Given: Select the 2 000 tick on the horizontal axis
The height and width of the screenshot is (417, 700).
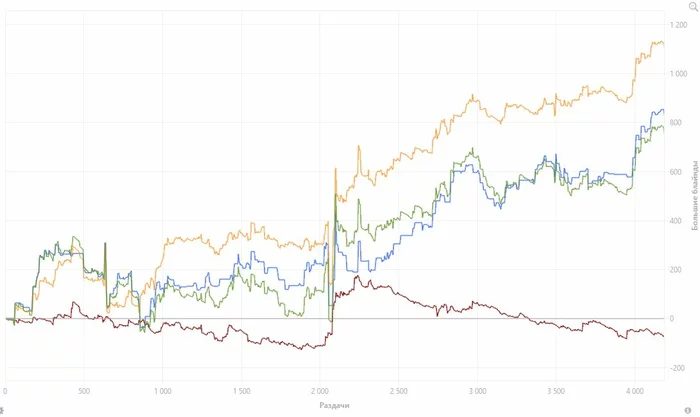Looking at the screenshot, I should tap(319, 390).
